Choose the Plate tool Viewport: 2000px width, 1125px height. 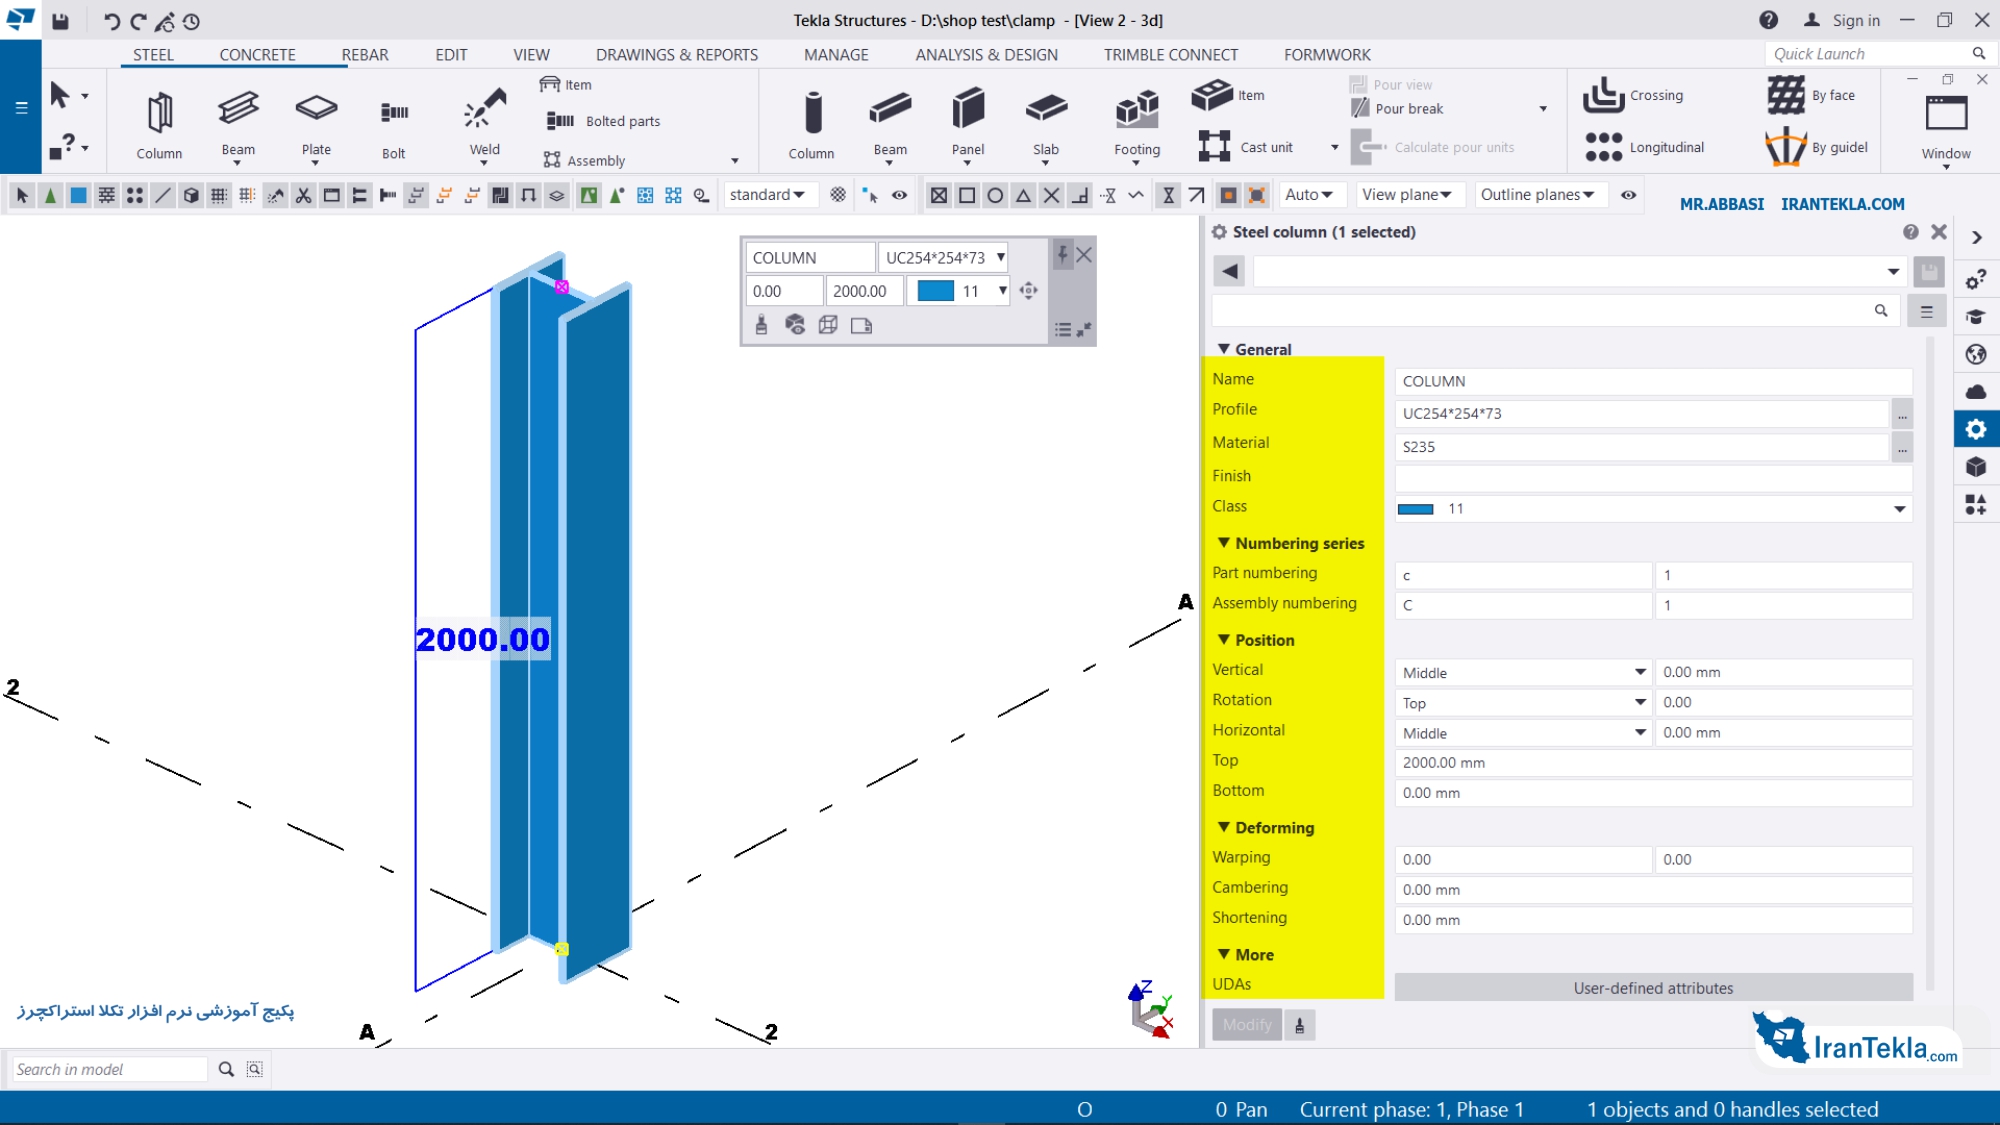coord(316,124)
